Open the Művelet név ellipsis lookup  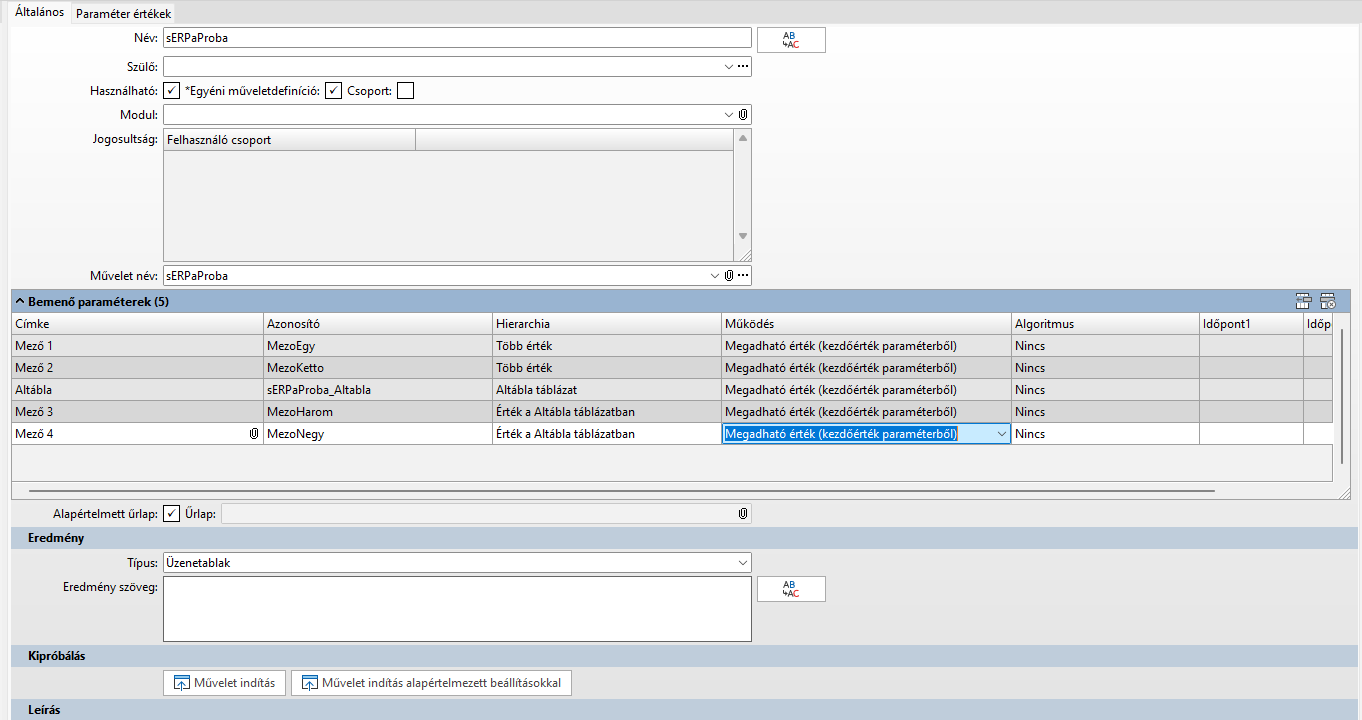[743, 275]
